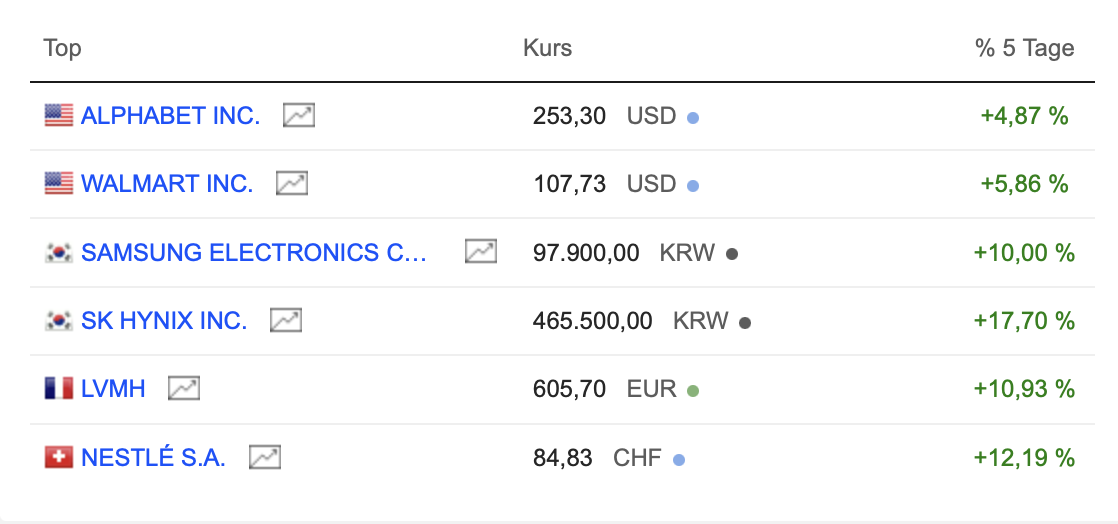Open chart icon next to SK Hynix

point(286,321)
